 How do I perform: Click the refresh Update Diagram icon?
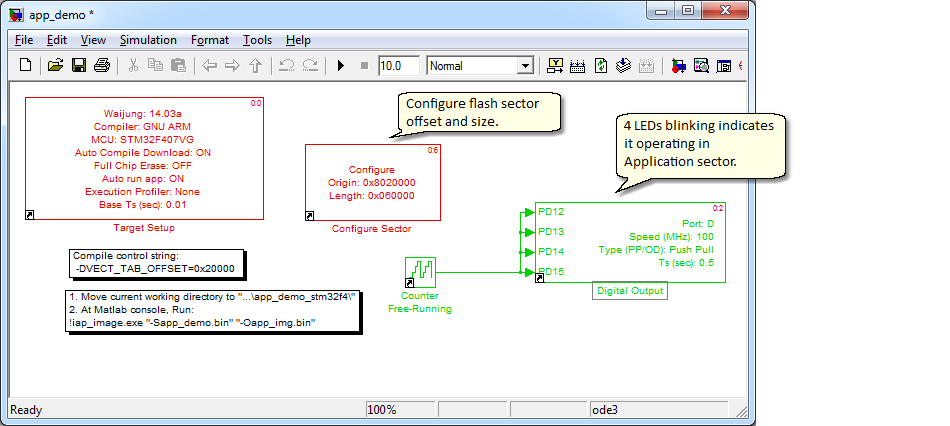[600, 65]
